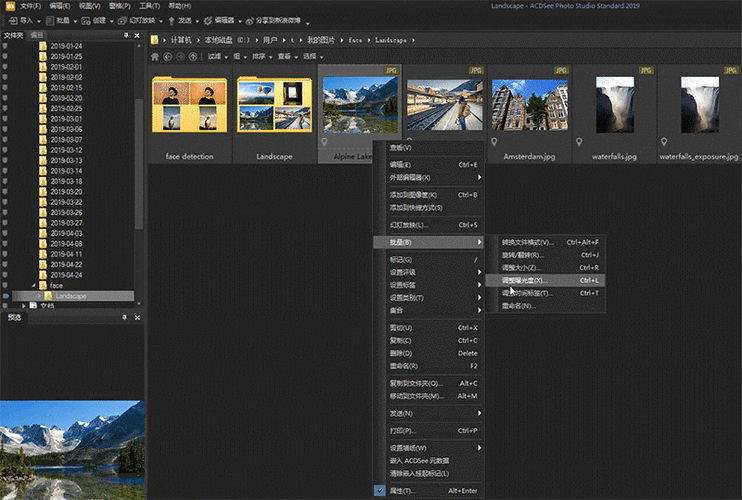Select the face detection folder thumbnail

[x=189, y=114]
